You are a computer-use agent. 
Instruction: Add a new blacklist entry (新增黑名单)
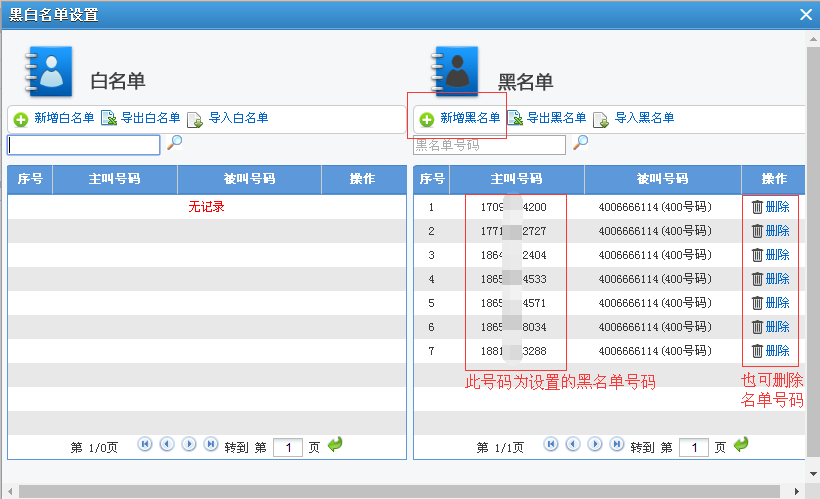tap(460, 118)
